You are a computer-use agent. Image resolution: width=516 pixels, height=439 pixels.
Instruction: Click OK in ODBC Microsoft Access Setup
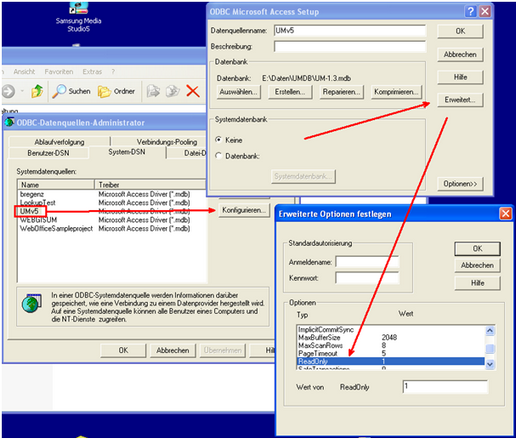coord(460,31)
